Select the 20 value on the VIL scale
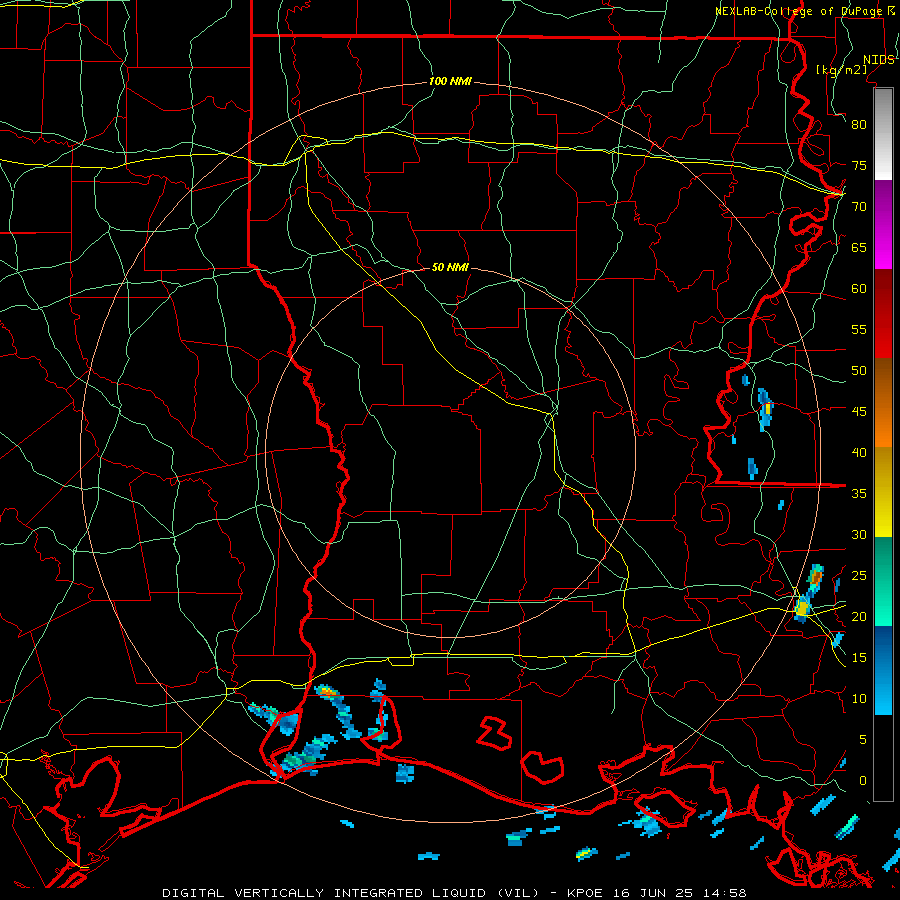The image size is (900, 900). (x=859, y=616)
